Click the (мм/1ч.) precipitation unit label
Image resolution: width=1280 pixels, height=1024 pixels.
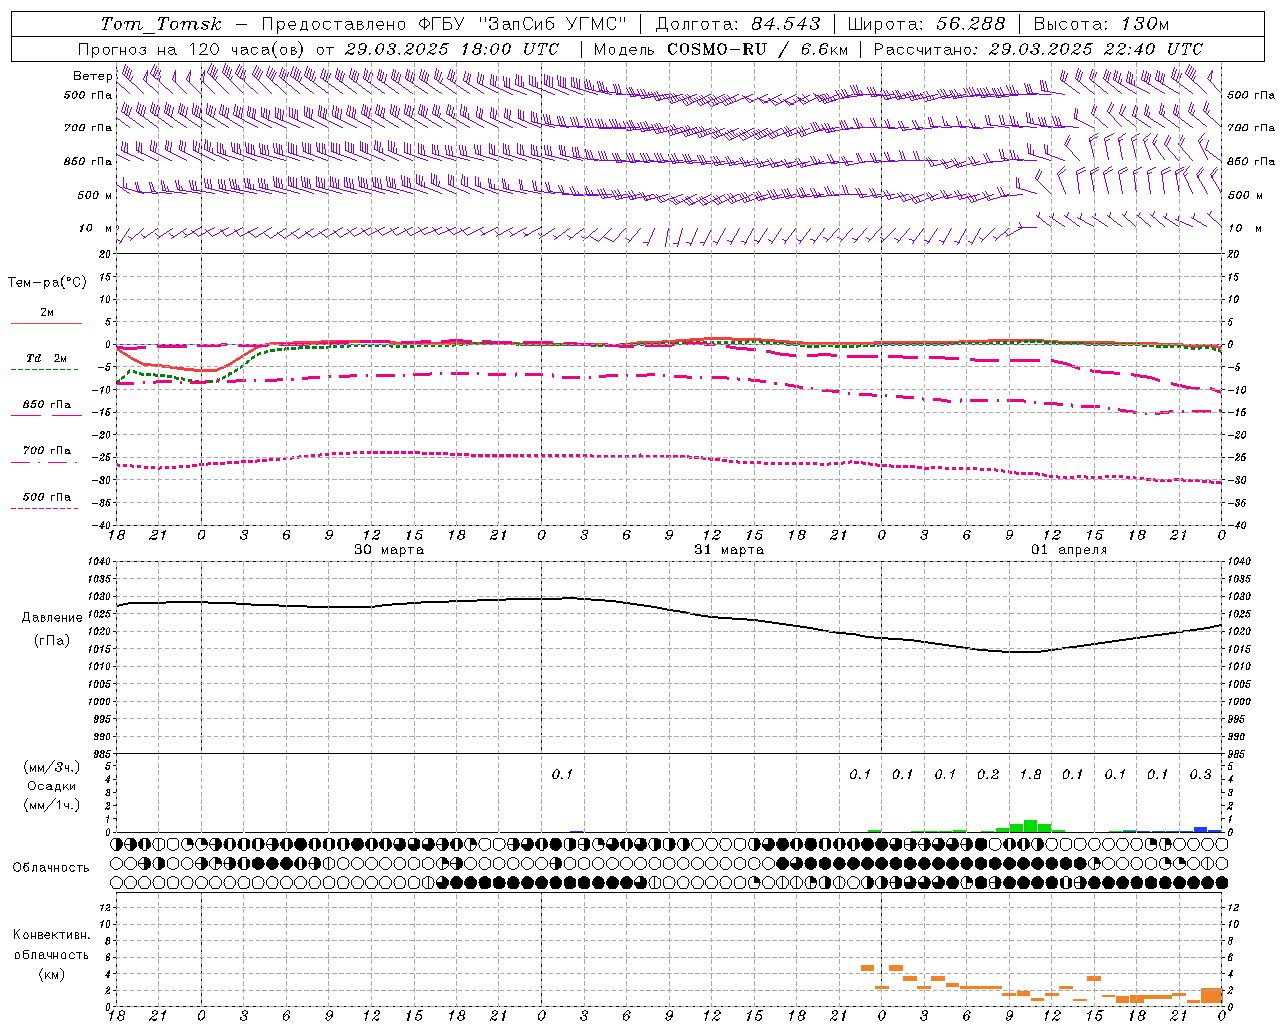(52, 805)
